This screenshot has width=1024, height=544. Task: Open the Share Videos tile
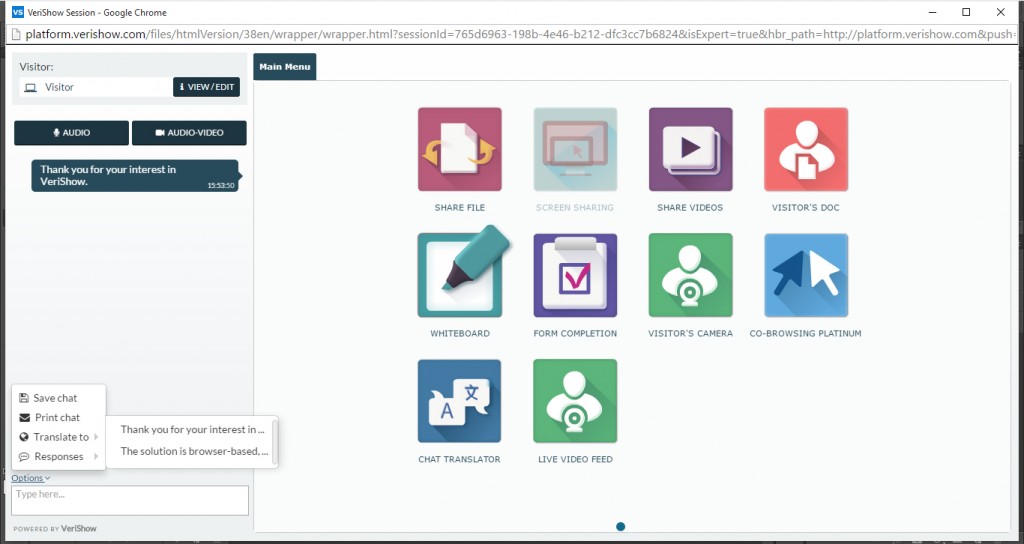pyautogui.click(x=690, y=150)
